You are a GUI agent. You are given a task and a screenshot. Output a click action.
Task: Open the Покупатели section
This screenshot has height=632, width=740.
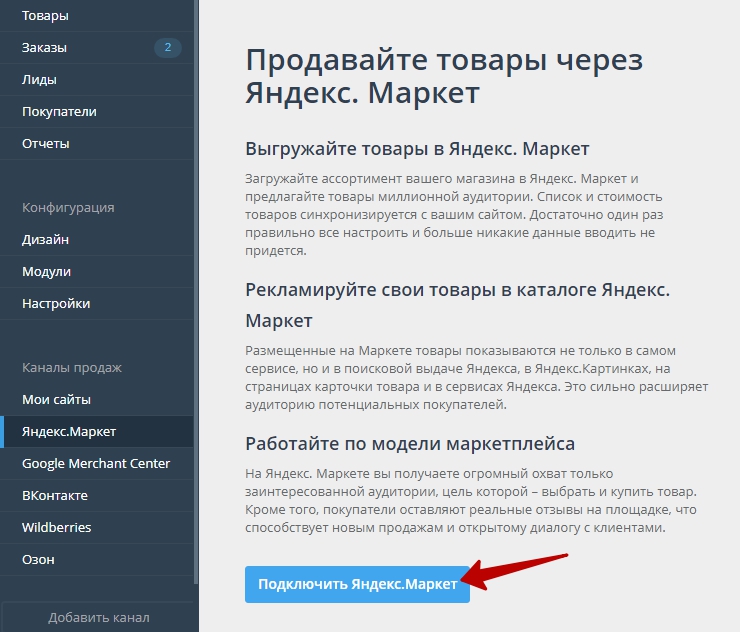click(96, 112)
